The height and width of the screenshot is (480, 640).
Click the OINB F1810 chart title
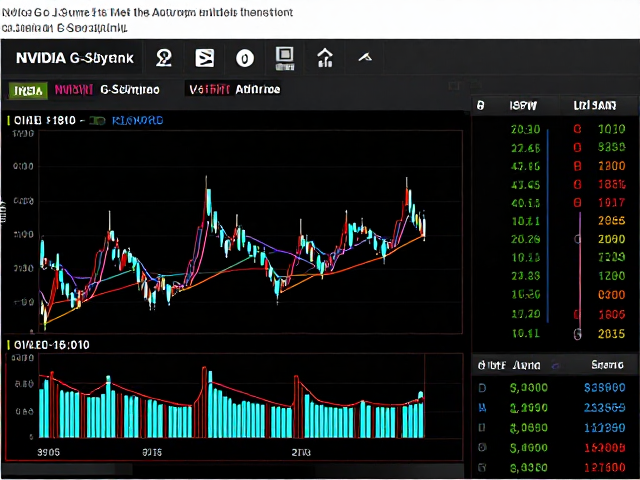pyautogui.click(x=44, y=120)
